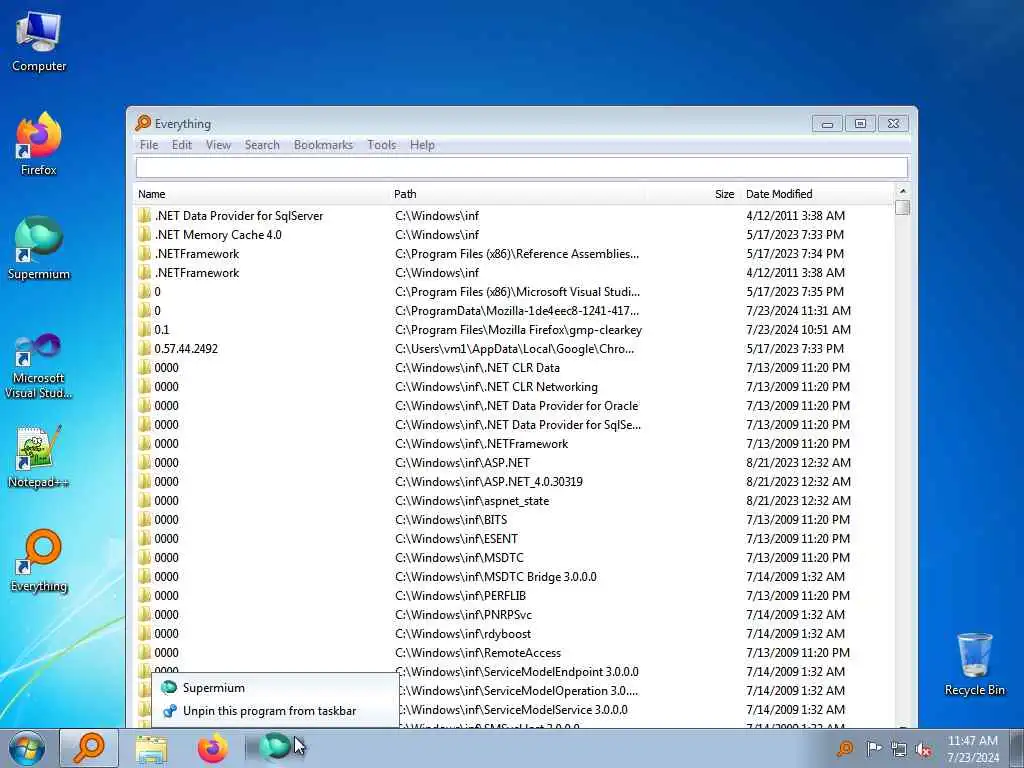Launch Notepad++ from the desktop
Viewport: 1024px width, 768px height.
pos(39,456)
